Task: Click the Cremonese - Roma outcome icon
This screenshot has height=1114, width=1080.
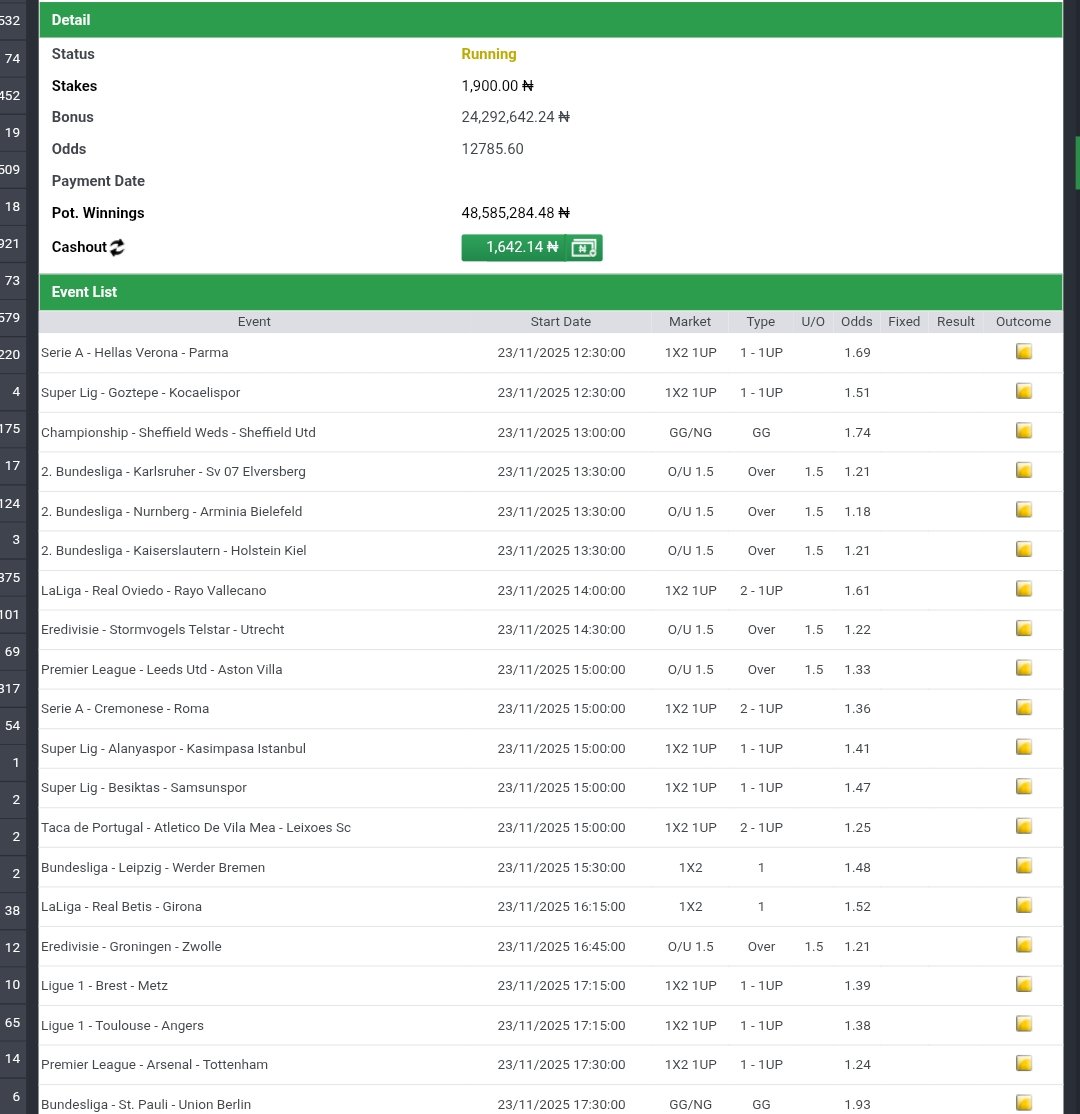Action: (x=1024, y=708)
